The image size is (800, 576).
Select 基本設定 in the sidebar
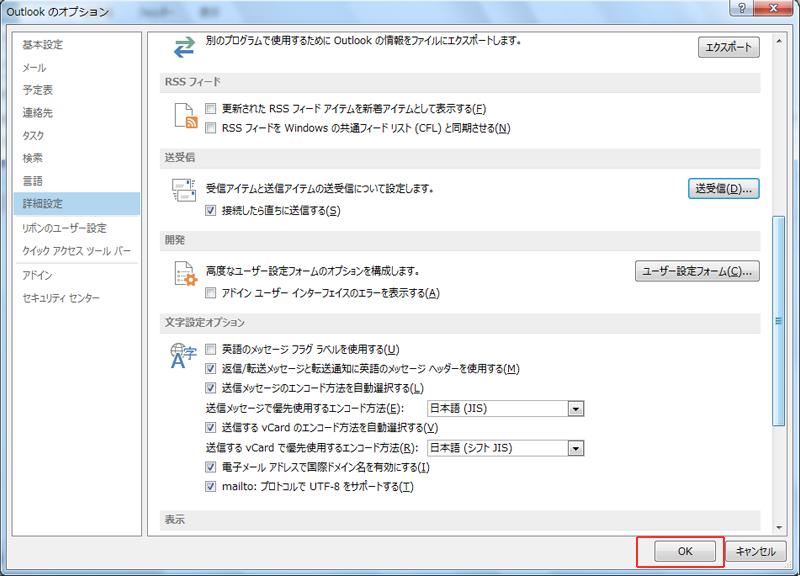[x=77, y=45]
